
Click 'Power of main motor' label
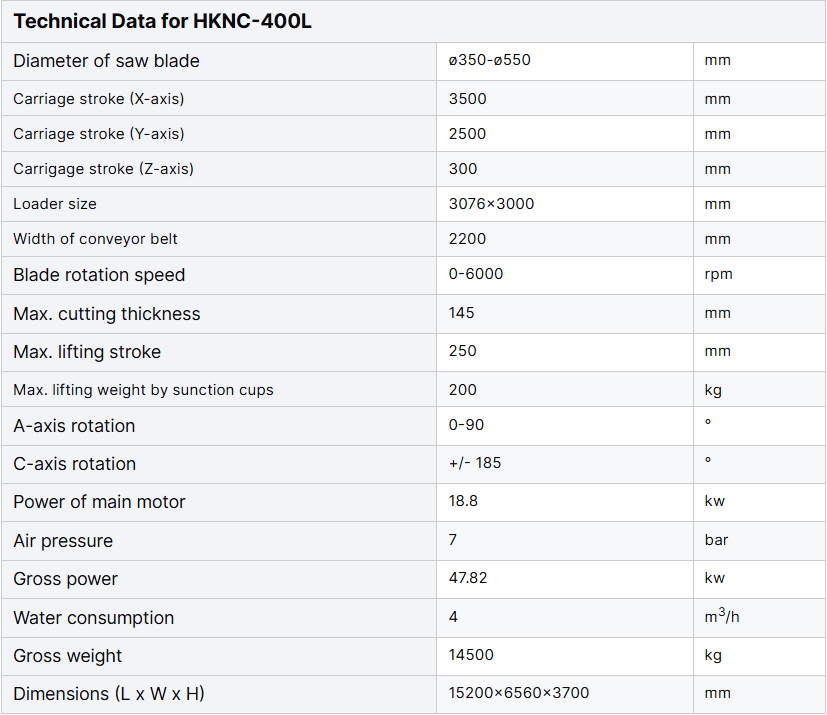click(99, 502)
